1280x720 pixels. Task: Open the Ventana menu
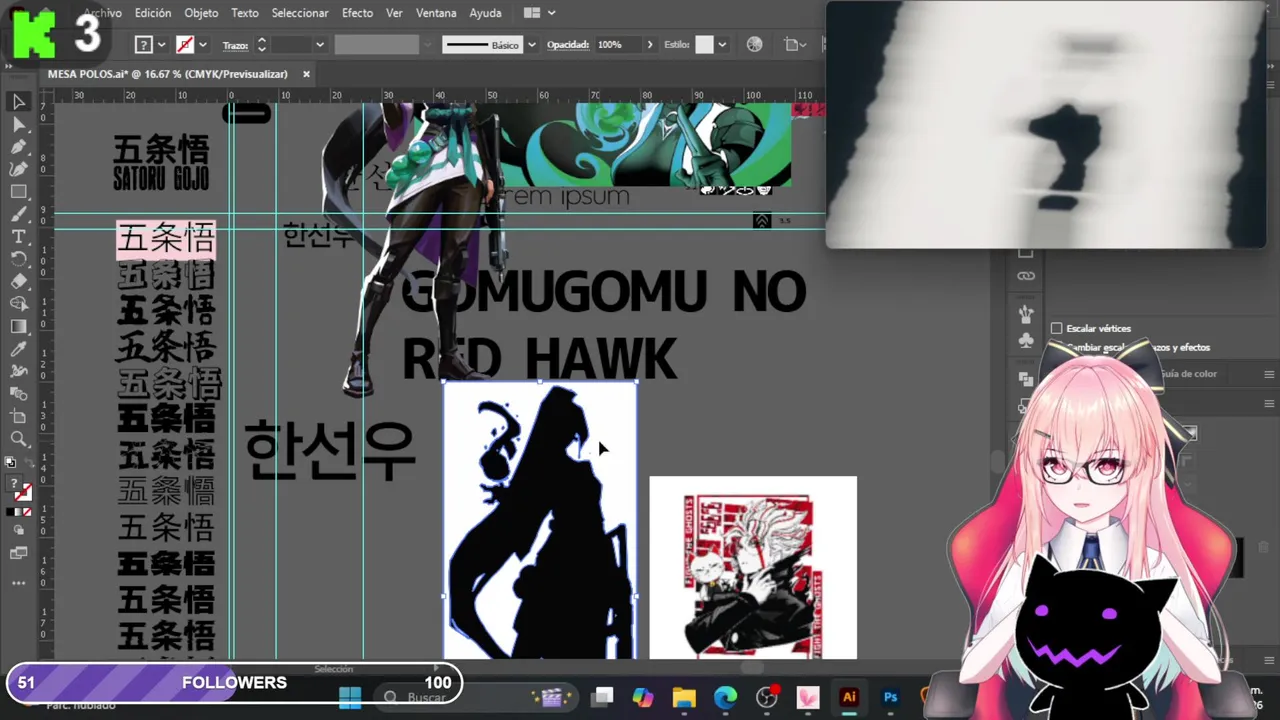436,13
